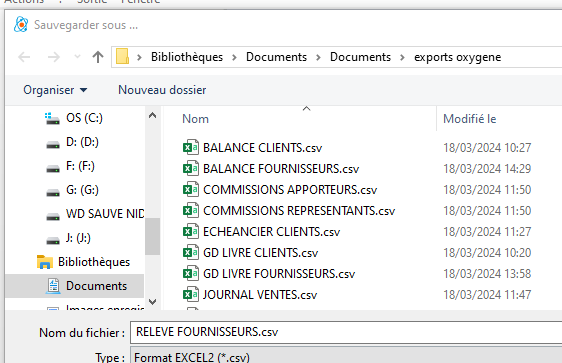This screenshot has height=363, width=562.
Task: Click the OS (C:) drive icon
Action: 52,118
